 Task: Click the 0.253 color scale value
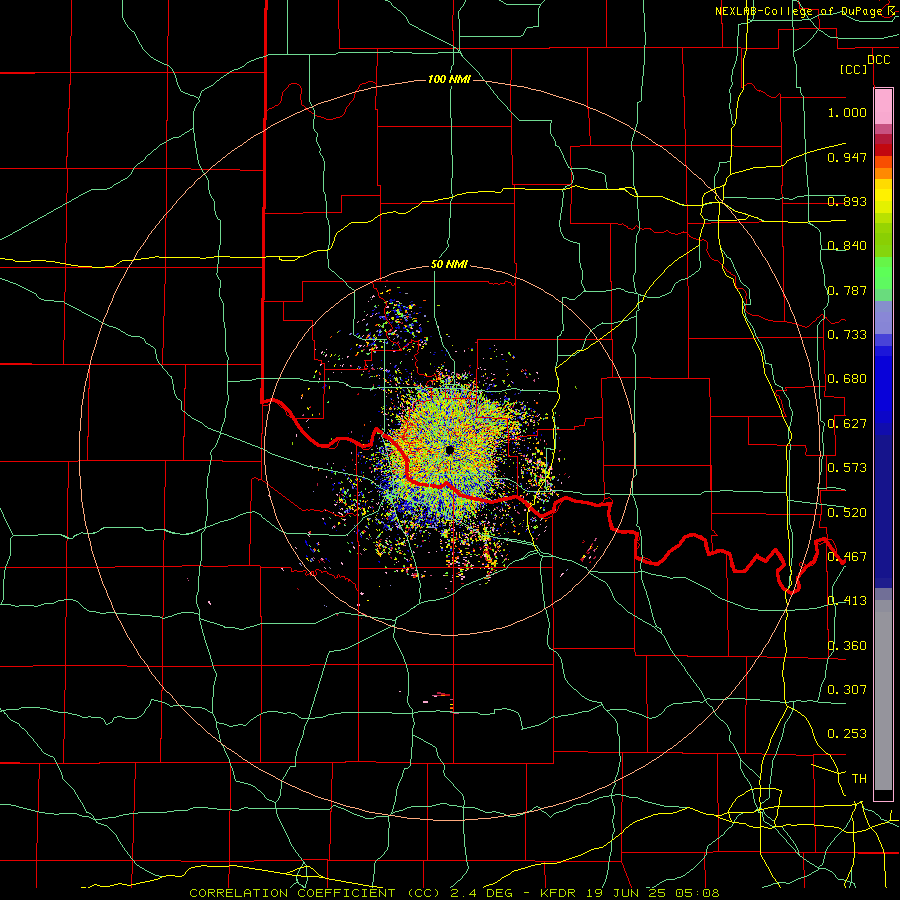847,734
